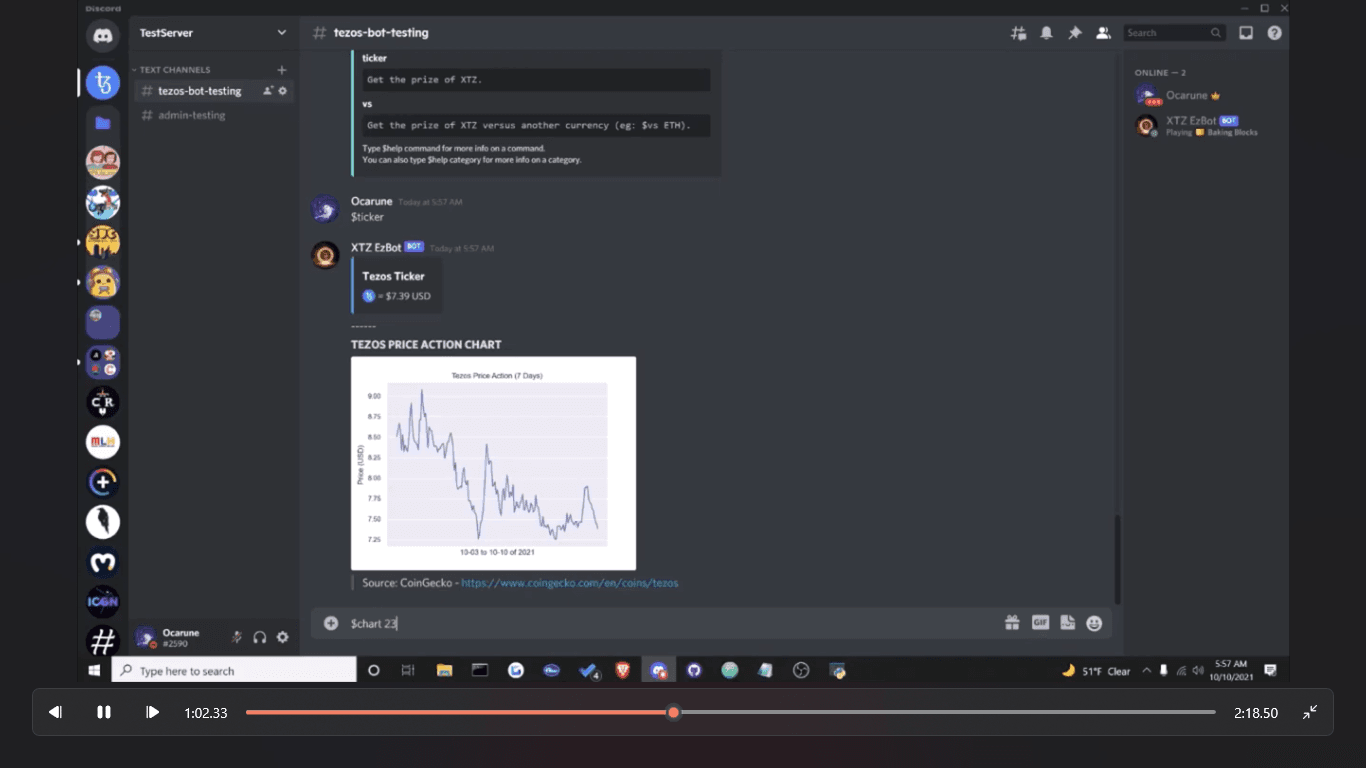Click the XTZ EzBot message author name
Image resolution: width=1366 pixels, height=768 pixels.
pos(376,247)
